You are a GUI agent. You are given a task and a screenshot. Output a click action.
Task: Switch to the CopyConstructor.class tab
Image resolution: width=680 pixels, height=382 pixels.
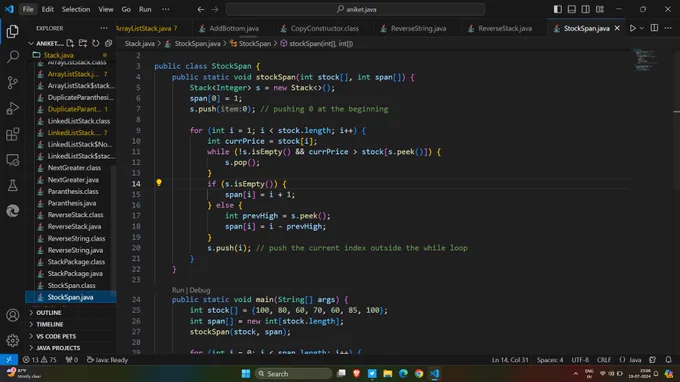coord(324,28)
